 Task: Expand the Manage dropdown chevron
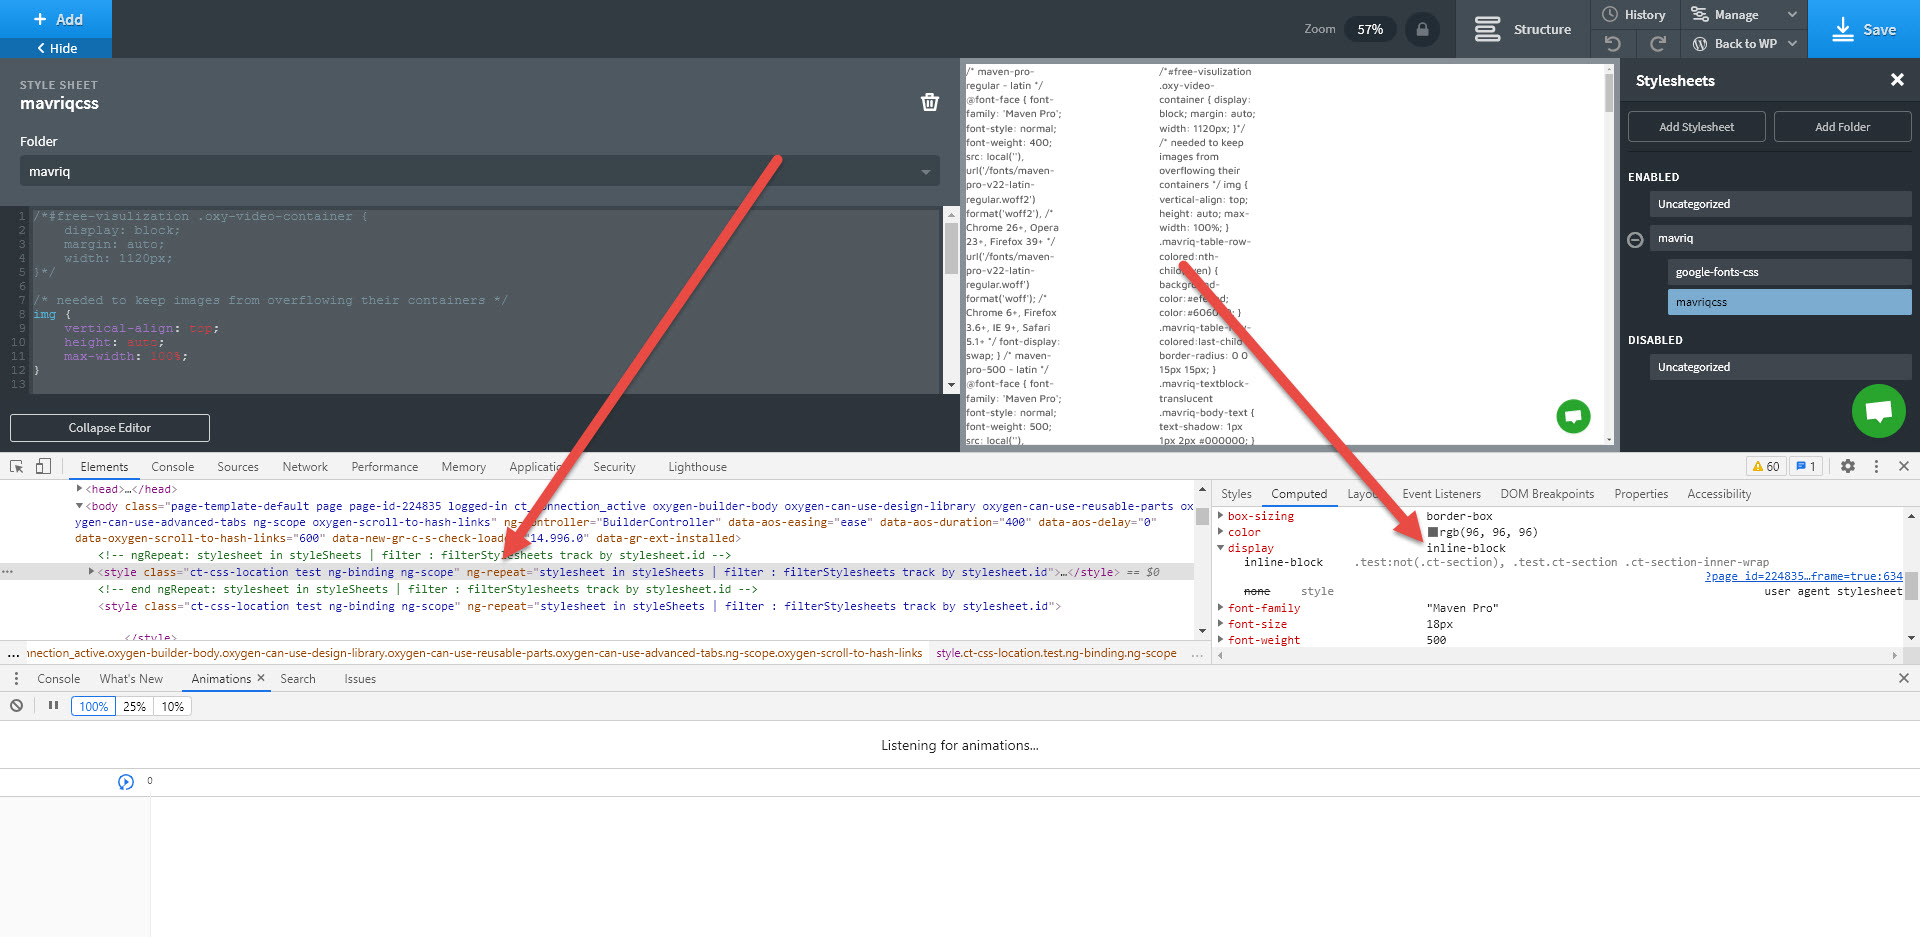click(1793, 14)
